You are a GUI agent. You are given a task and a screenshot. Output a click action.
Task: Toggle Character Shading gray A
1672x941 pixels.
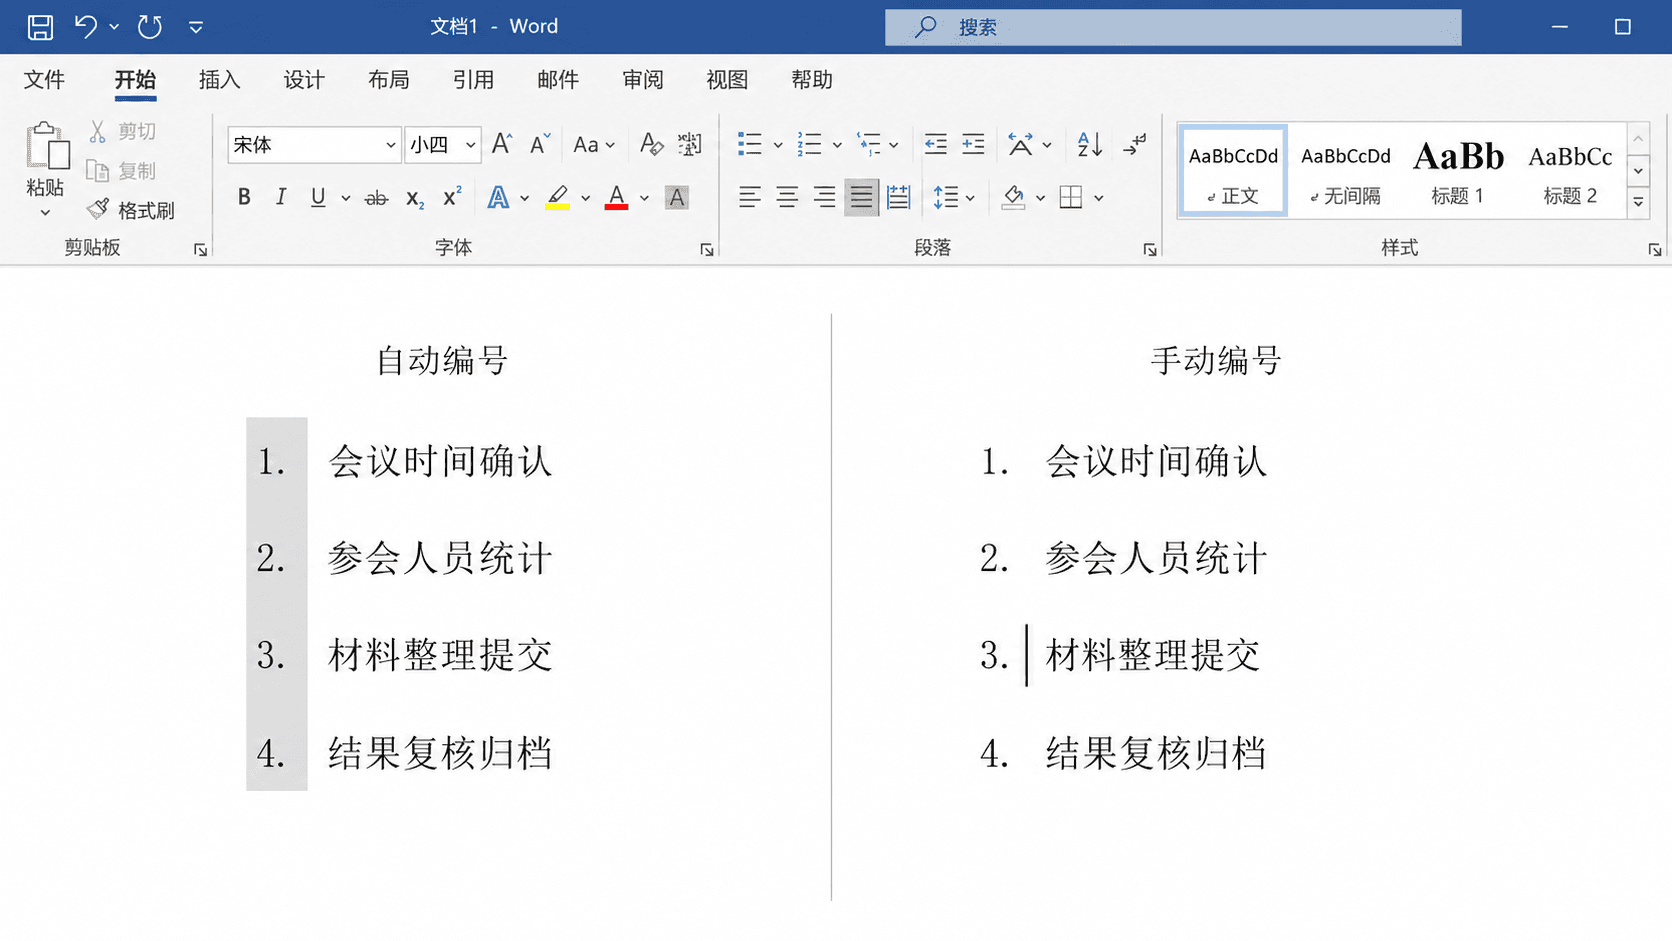click(x=677, y=198)
